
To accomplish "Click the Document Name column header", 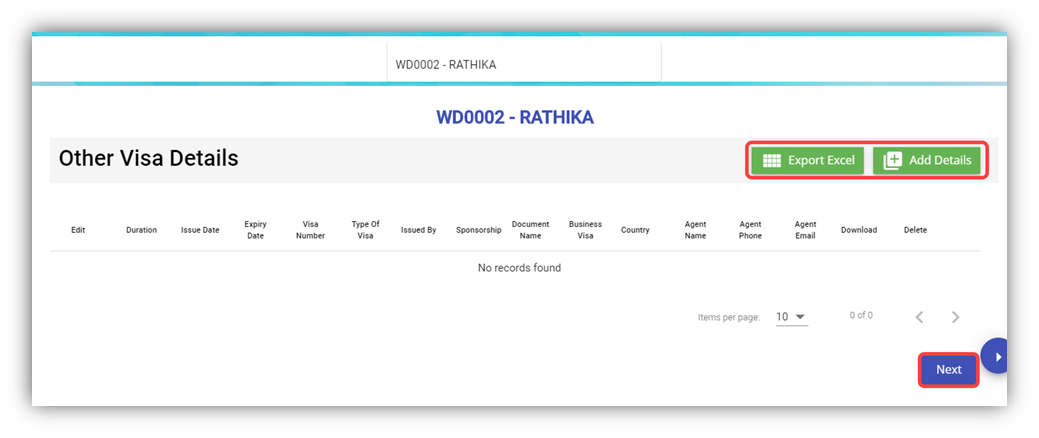I will [530, 230].
